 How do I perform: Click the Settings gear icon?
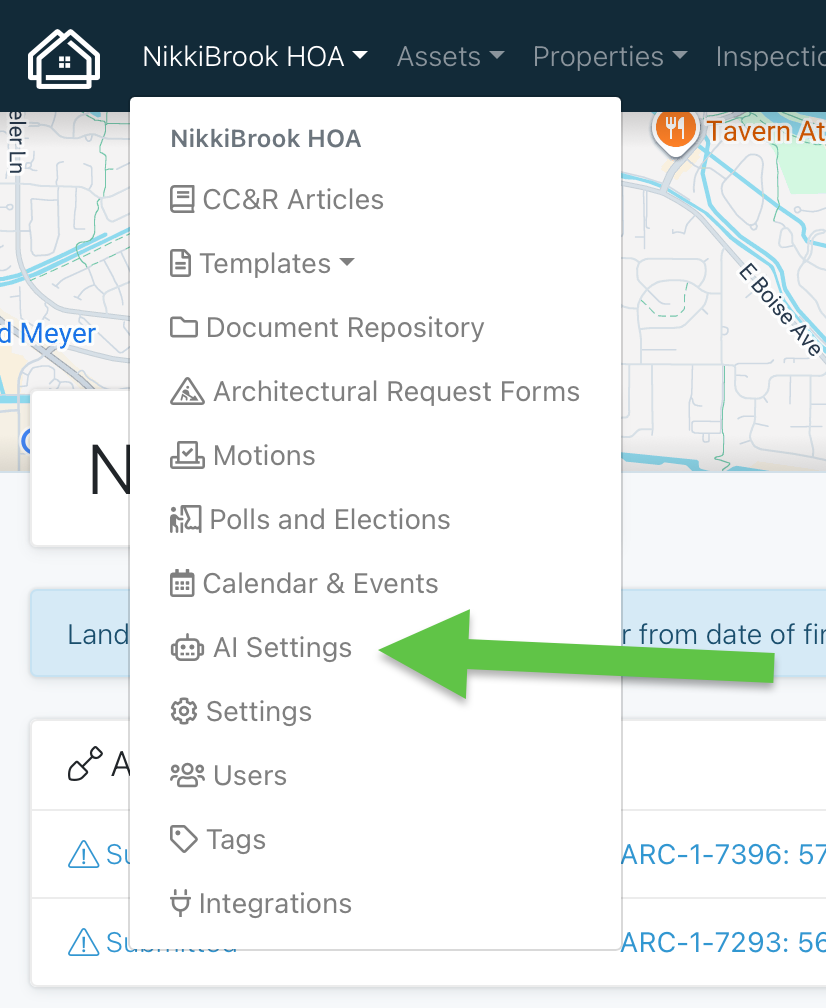tap(183, 712)
